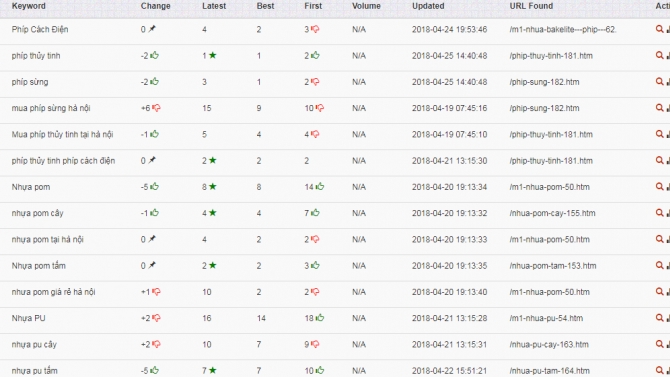670x377 pixels.
Task: Click thumbs-up icon in First for Nhựa PU
Action: click(x=320, y=318)
